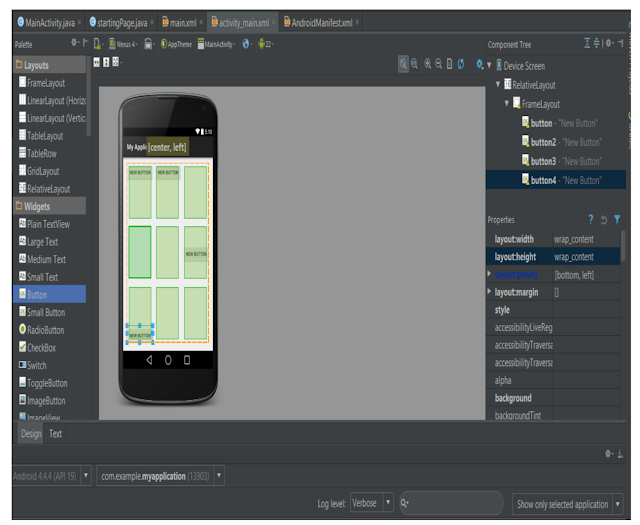The image size is (640, 525).
Task: Switch to the AndroidManifest.xml tab
Action: [318, 22]
